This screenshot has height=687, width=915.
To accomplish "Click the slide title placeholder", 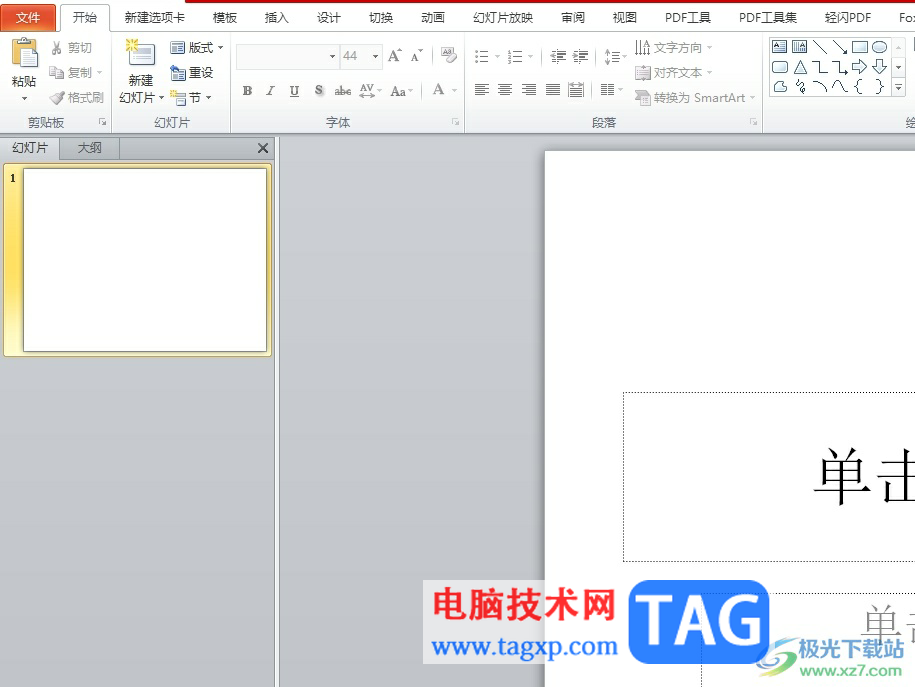I will [x=769, y=476].
